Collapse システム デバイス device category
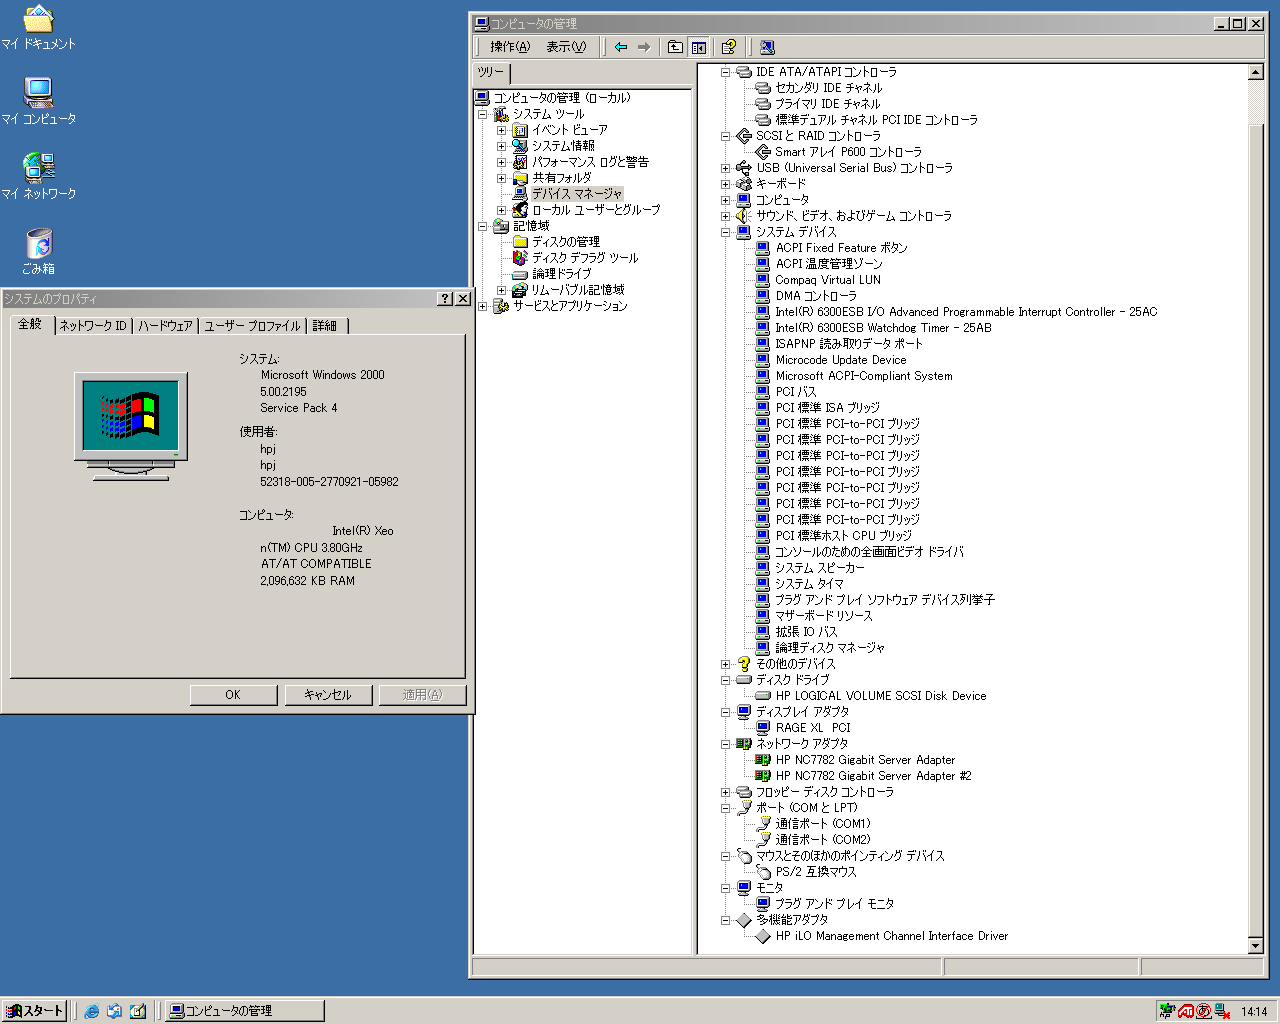Screen dimensions: 1280x1024 (x=726, y=232)
